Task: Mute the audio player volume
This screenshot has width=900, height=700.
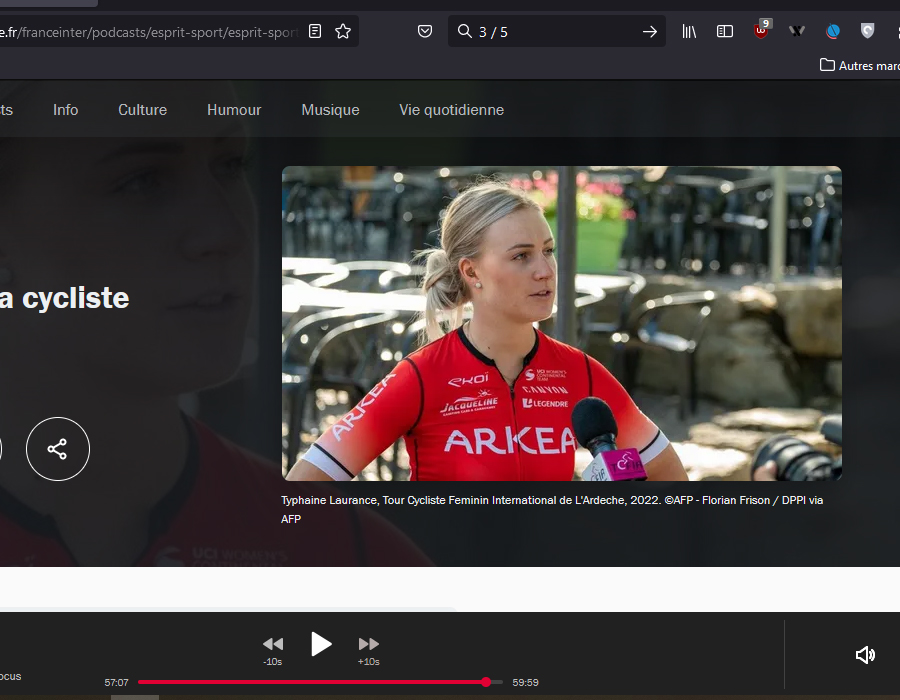Action: click(x=864, y=654)
